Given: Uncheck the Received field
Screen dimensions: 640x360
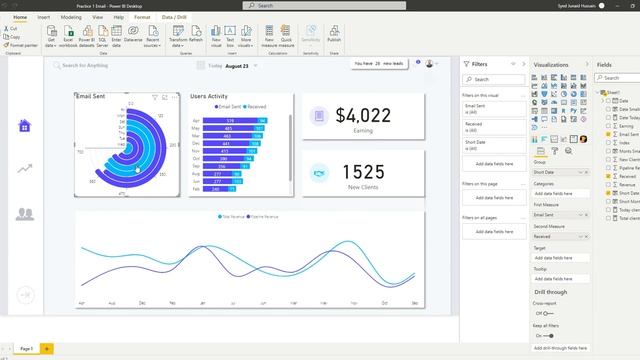Looking at the screenshot, I should [x=608, y=176].
